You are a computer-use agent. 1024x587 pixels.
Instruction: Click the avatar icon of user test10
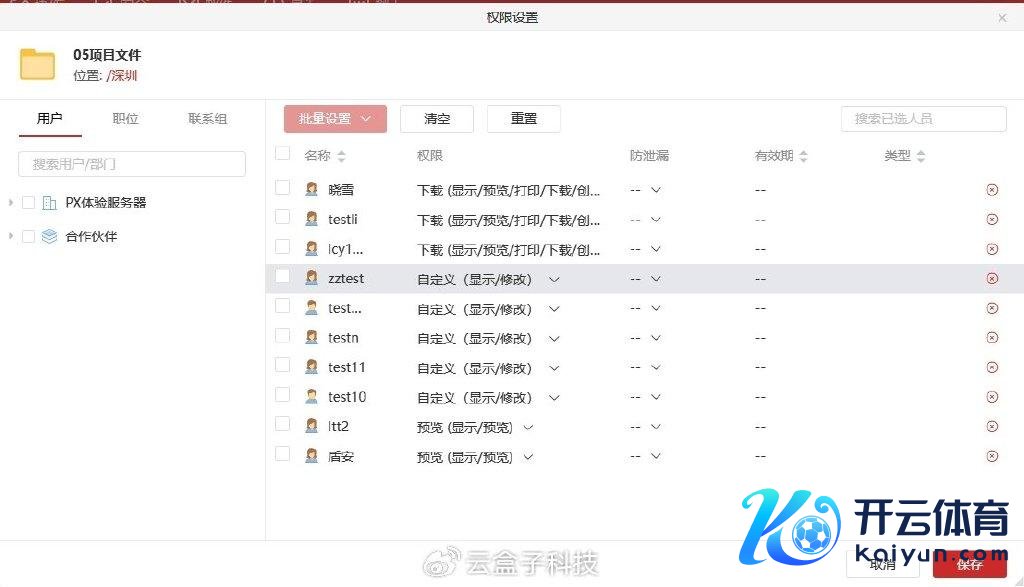click(312, 397)
